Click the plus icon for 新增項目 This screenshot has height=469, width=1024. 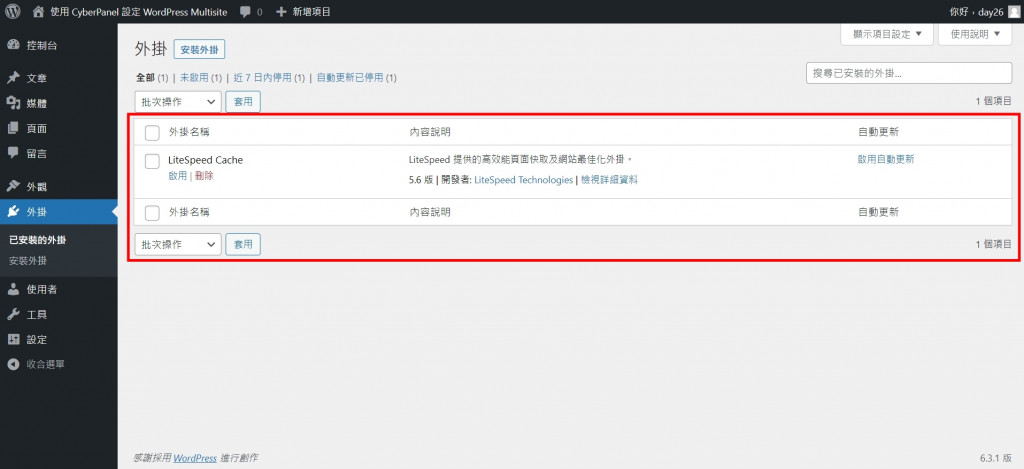pyautogui.click(x=281, y=12)
